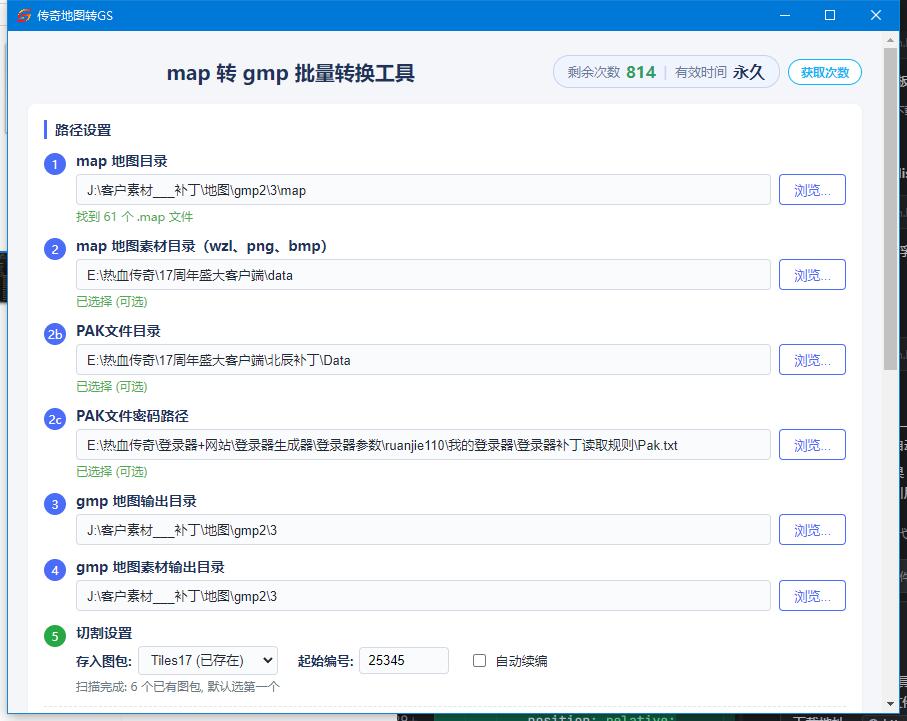The height and width of the screenshot is (721, 907).
Task: Click the scrollbar down arrow
Action: click(x=890, y=704)
